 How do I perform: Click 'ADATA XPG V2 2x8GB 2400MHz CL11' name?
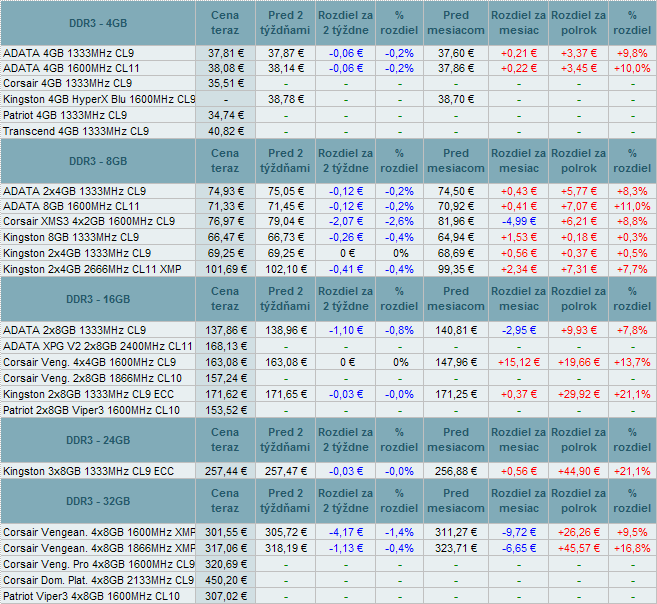[98, 346]
